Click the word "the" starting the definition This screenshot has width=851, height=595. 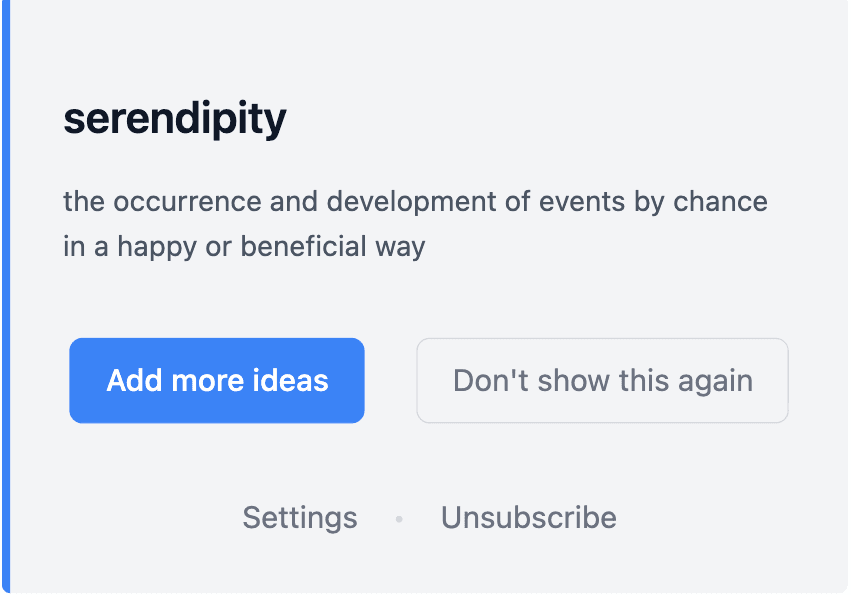coord(84,202)
